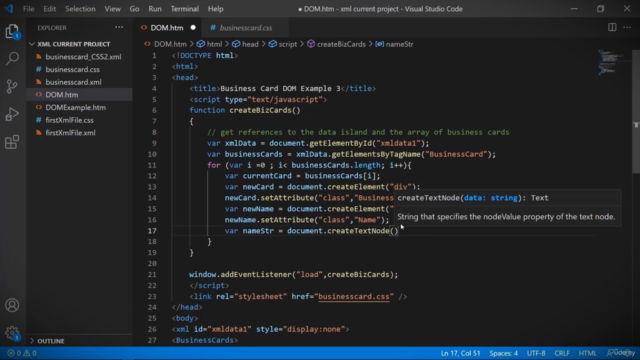Place cursor at line 17 createTextNode parentheses
The width and height of the screenshot is (640, 360).
394,231
